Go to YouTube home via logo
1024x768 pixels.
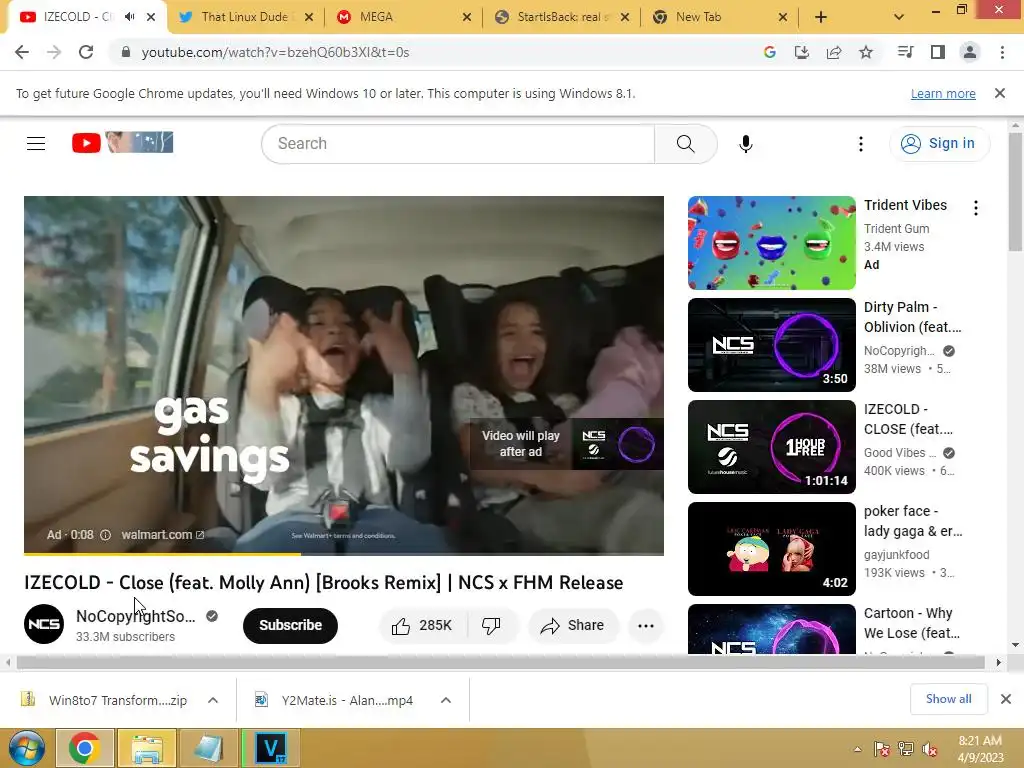[122, 142]
